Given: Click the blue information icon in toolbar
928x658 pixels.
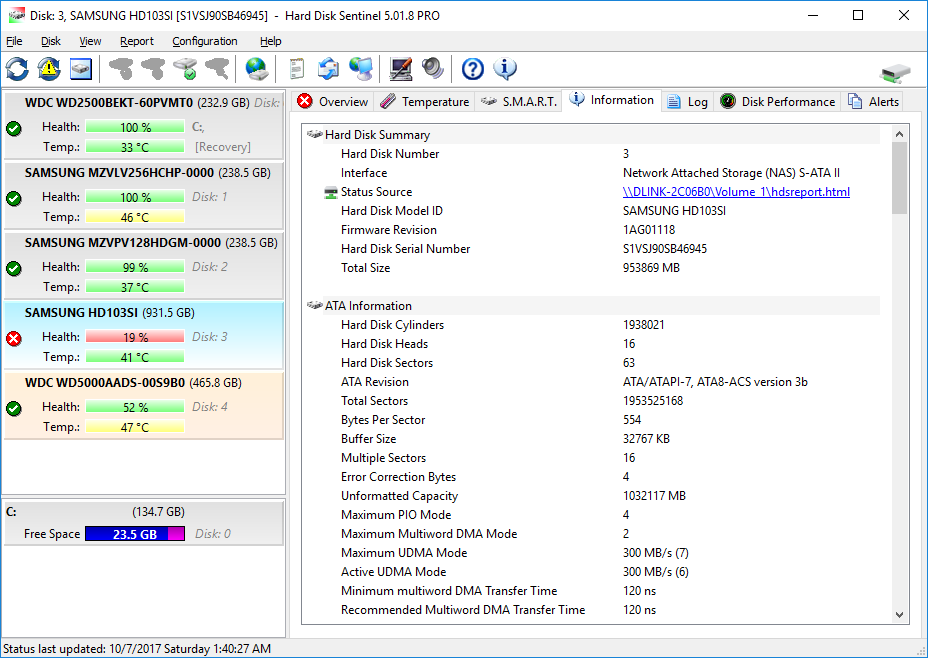Looking at the screenshot, I should (x=505, y=68).
